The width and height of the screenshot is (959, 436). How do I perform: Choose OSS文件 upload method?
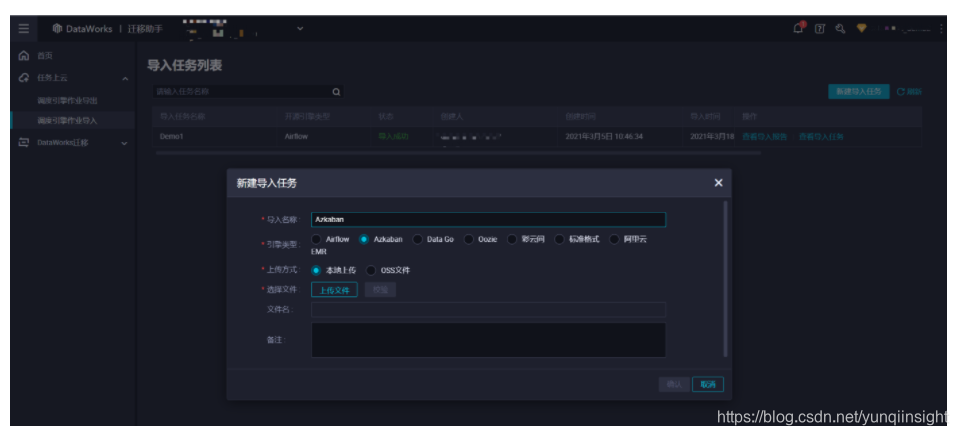(x=371, y=270)
